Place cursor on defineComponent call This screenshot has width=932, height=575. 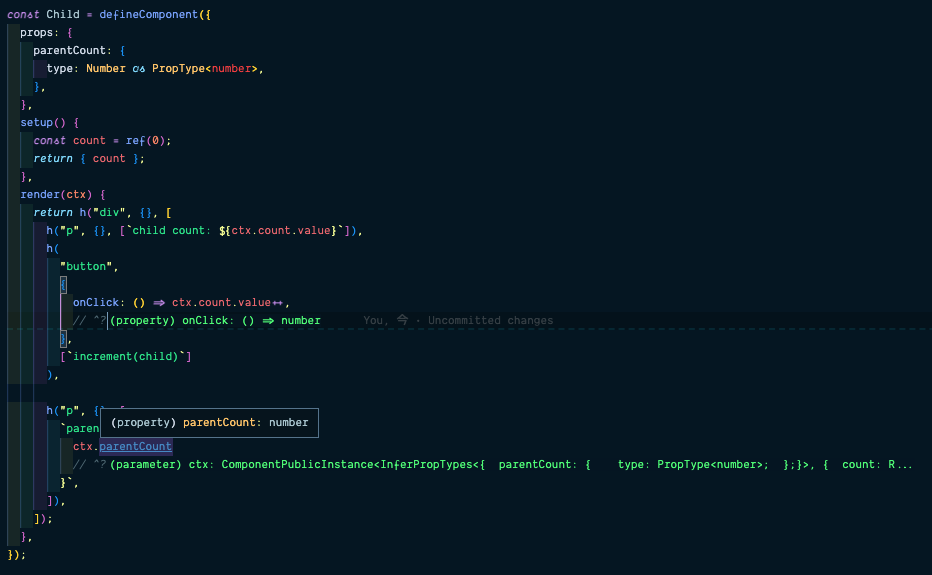(x=149, y=14)
